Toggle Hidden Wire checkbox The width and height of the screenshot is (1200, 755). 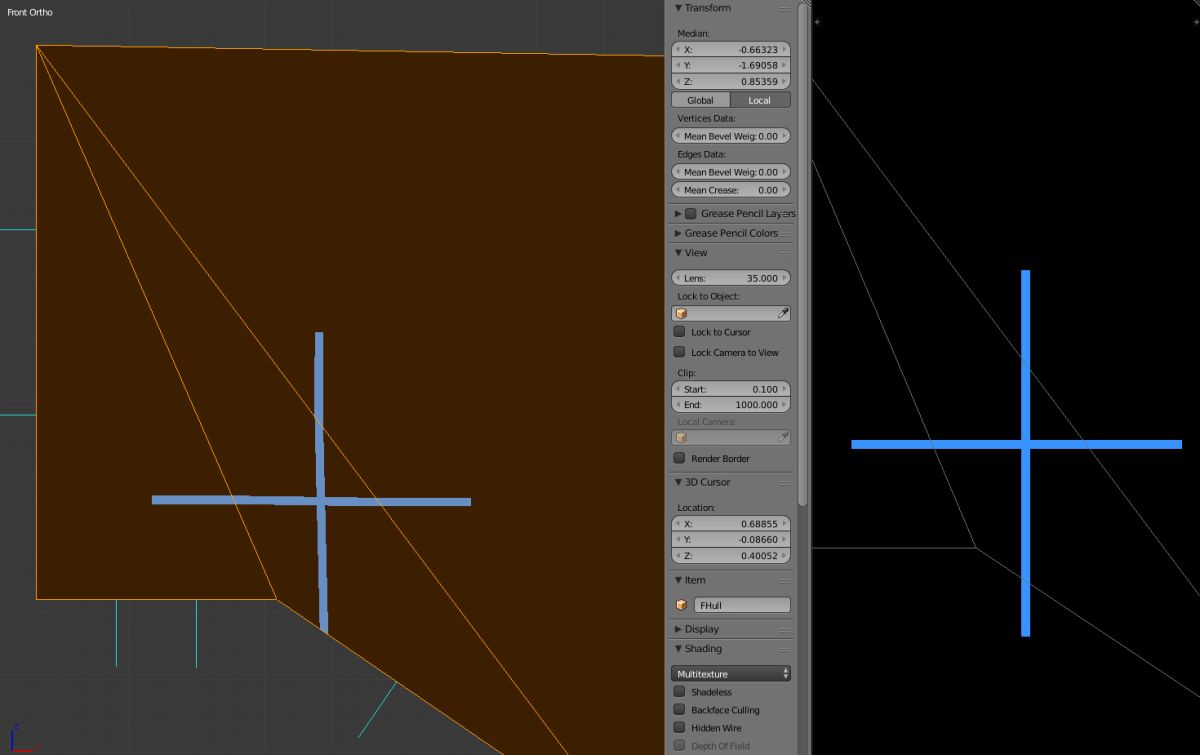(679, 728)
